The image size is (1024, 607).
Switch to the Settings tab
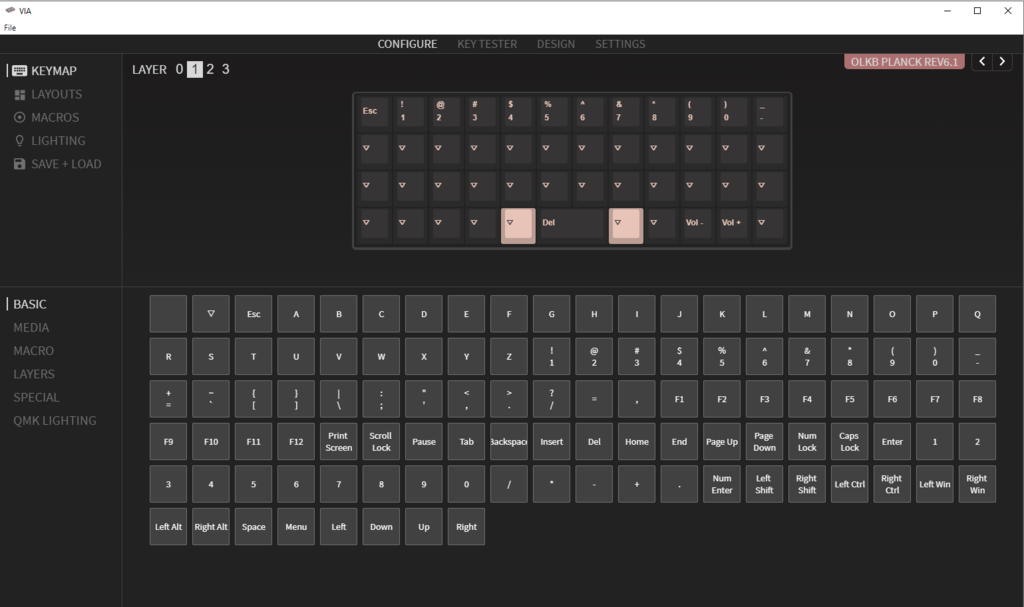620,44
